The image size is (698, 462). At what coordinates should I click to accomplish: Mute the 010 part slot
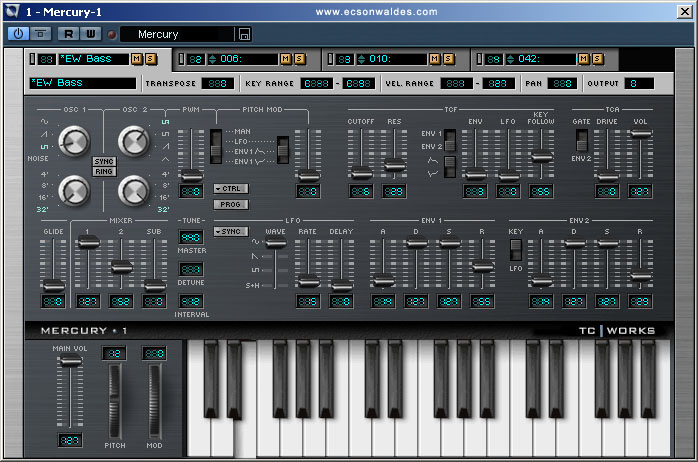tap(434, 59)
